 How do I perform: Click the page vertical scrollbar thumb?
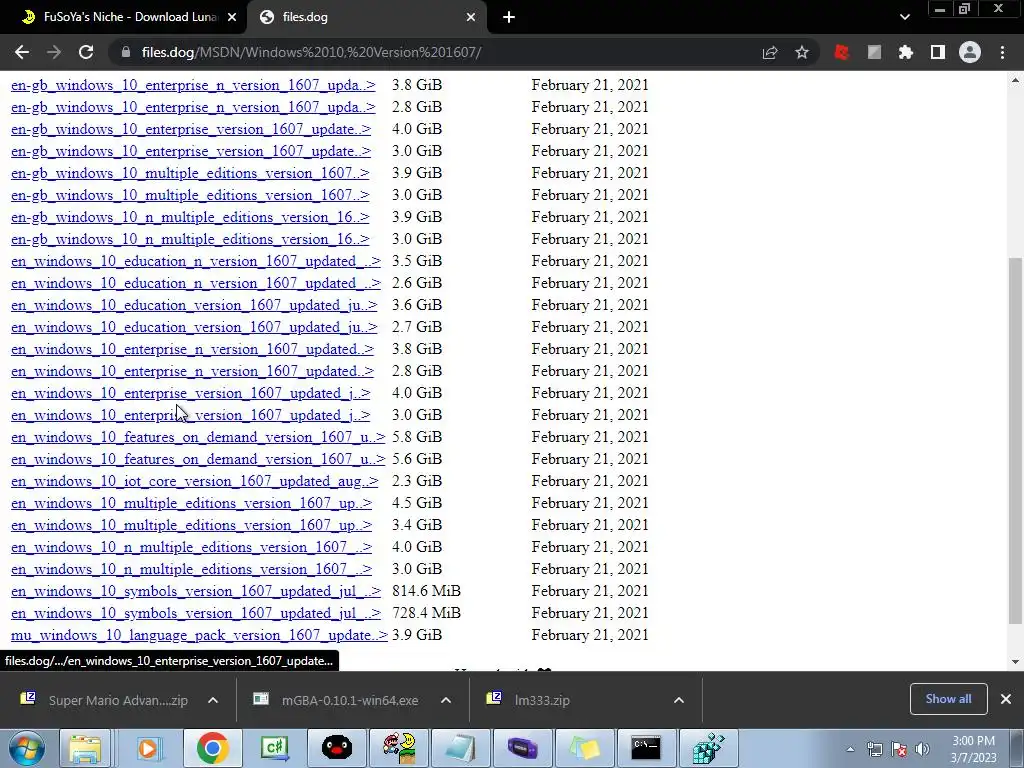pos(1015,441)
